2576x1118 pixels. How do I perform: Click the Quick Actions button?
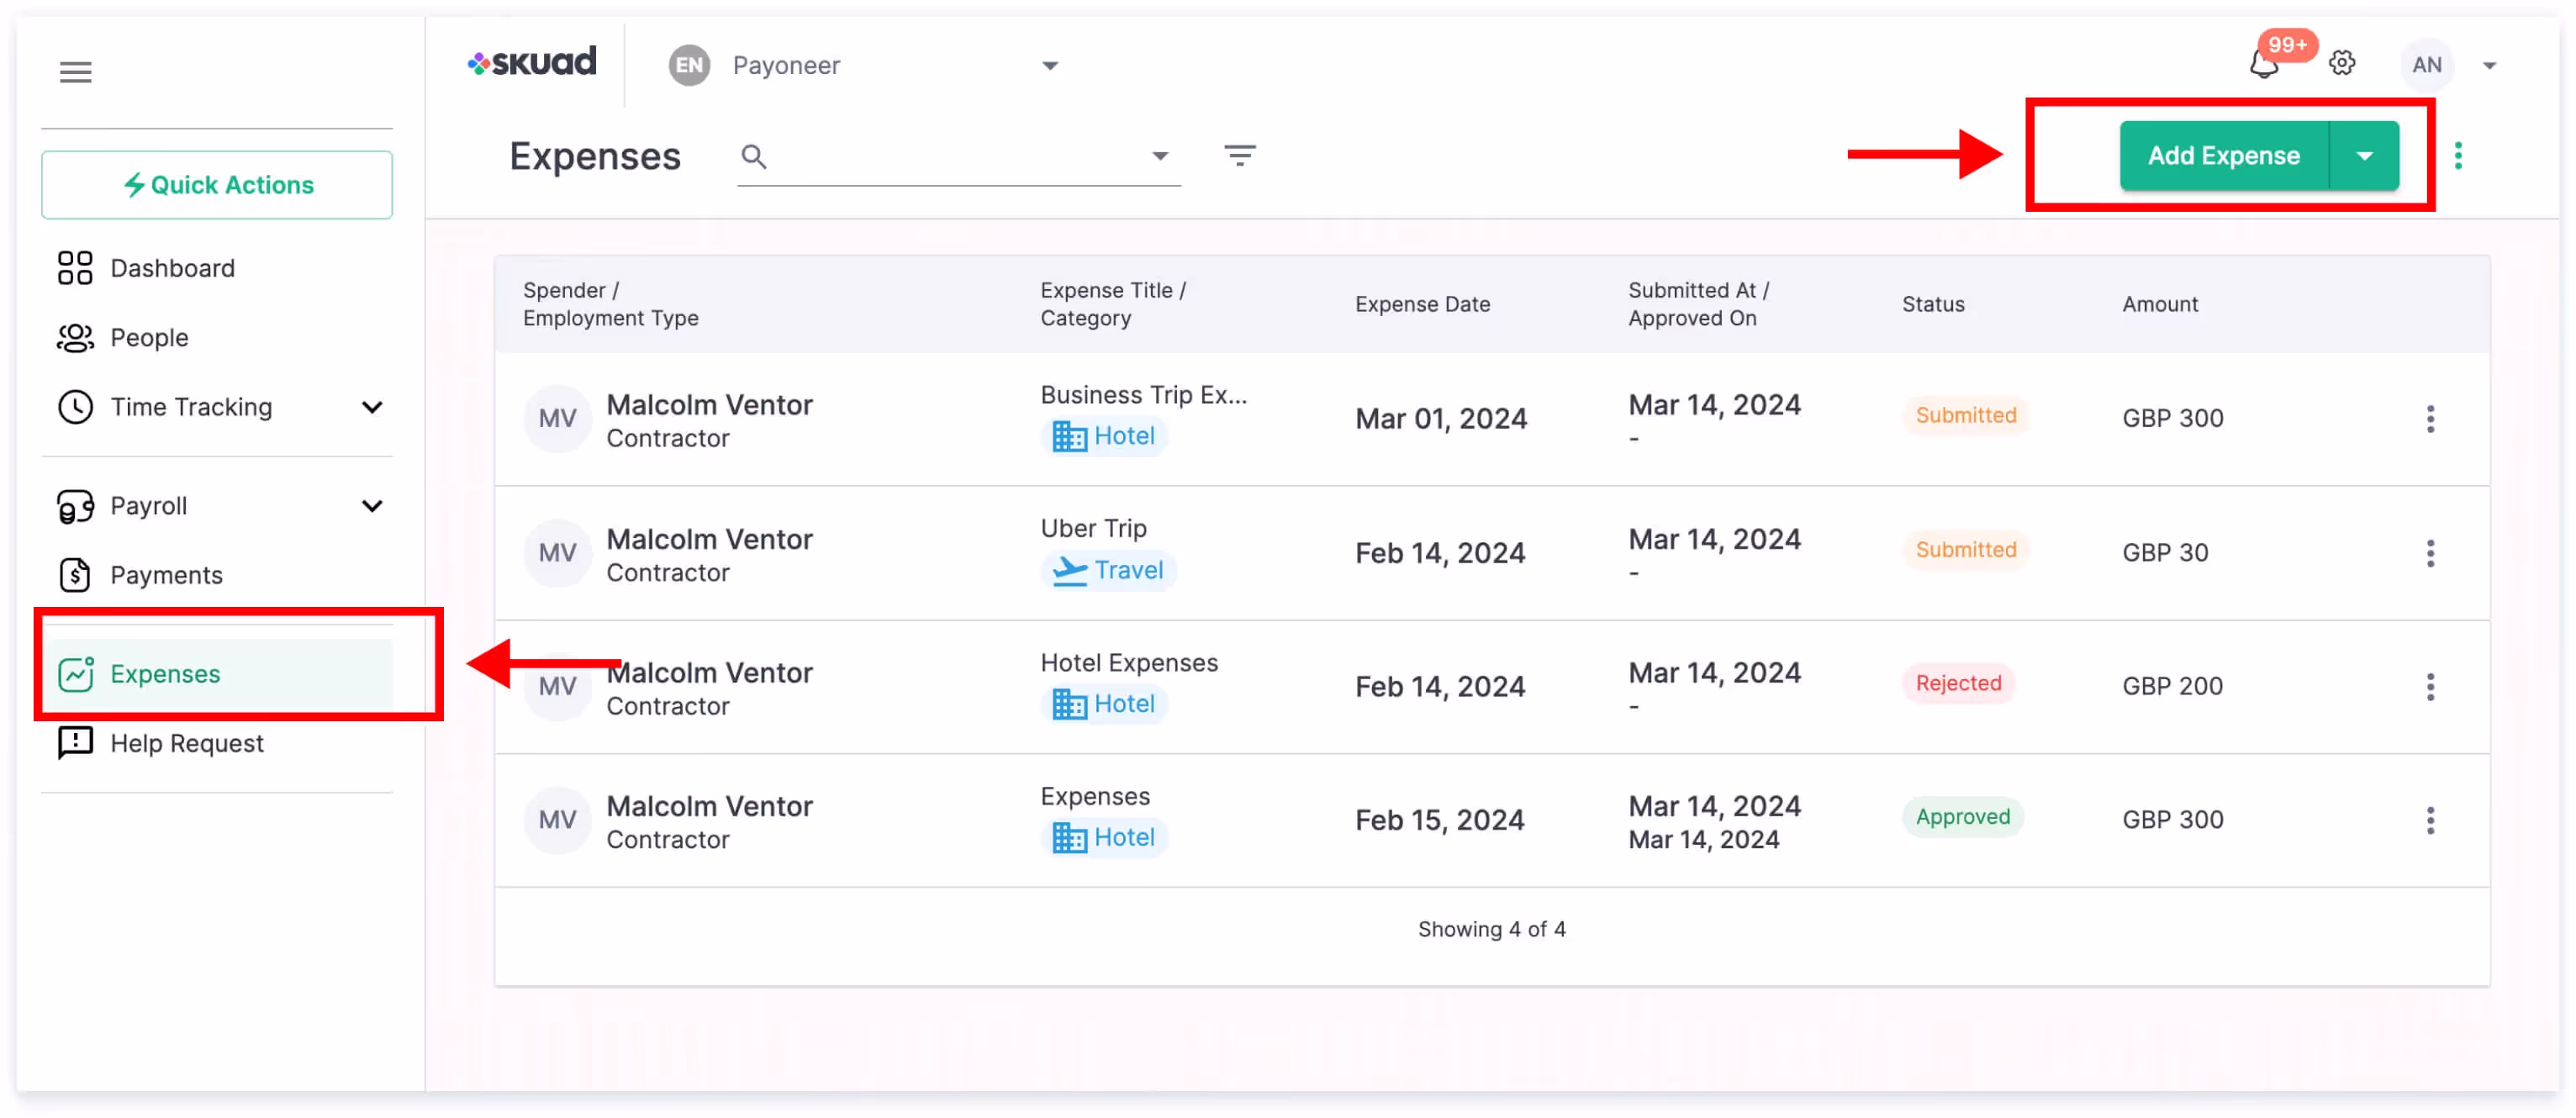point(217,185)
